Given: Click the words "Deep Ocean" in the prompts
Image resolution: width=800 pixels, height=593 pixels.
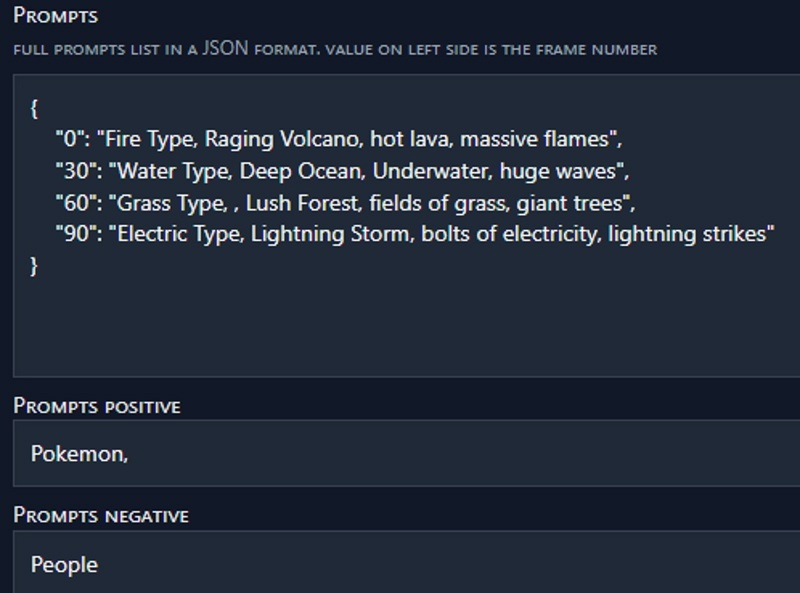Looking at the screenshot, I should (x=303, y=171).
